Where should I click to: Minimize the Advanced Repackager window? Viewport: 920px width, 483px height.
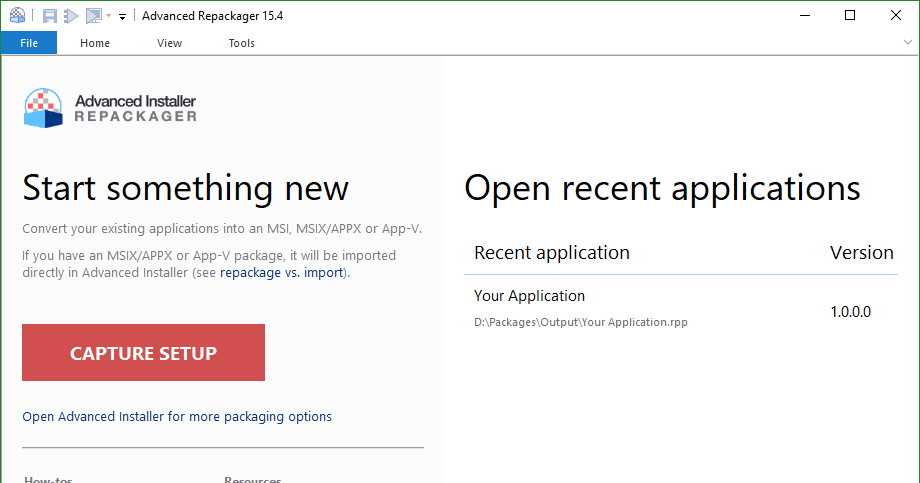[805, 15]
